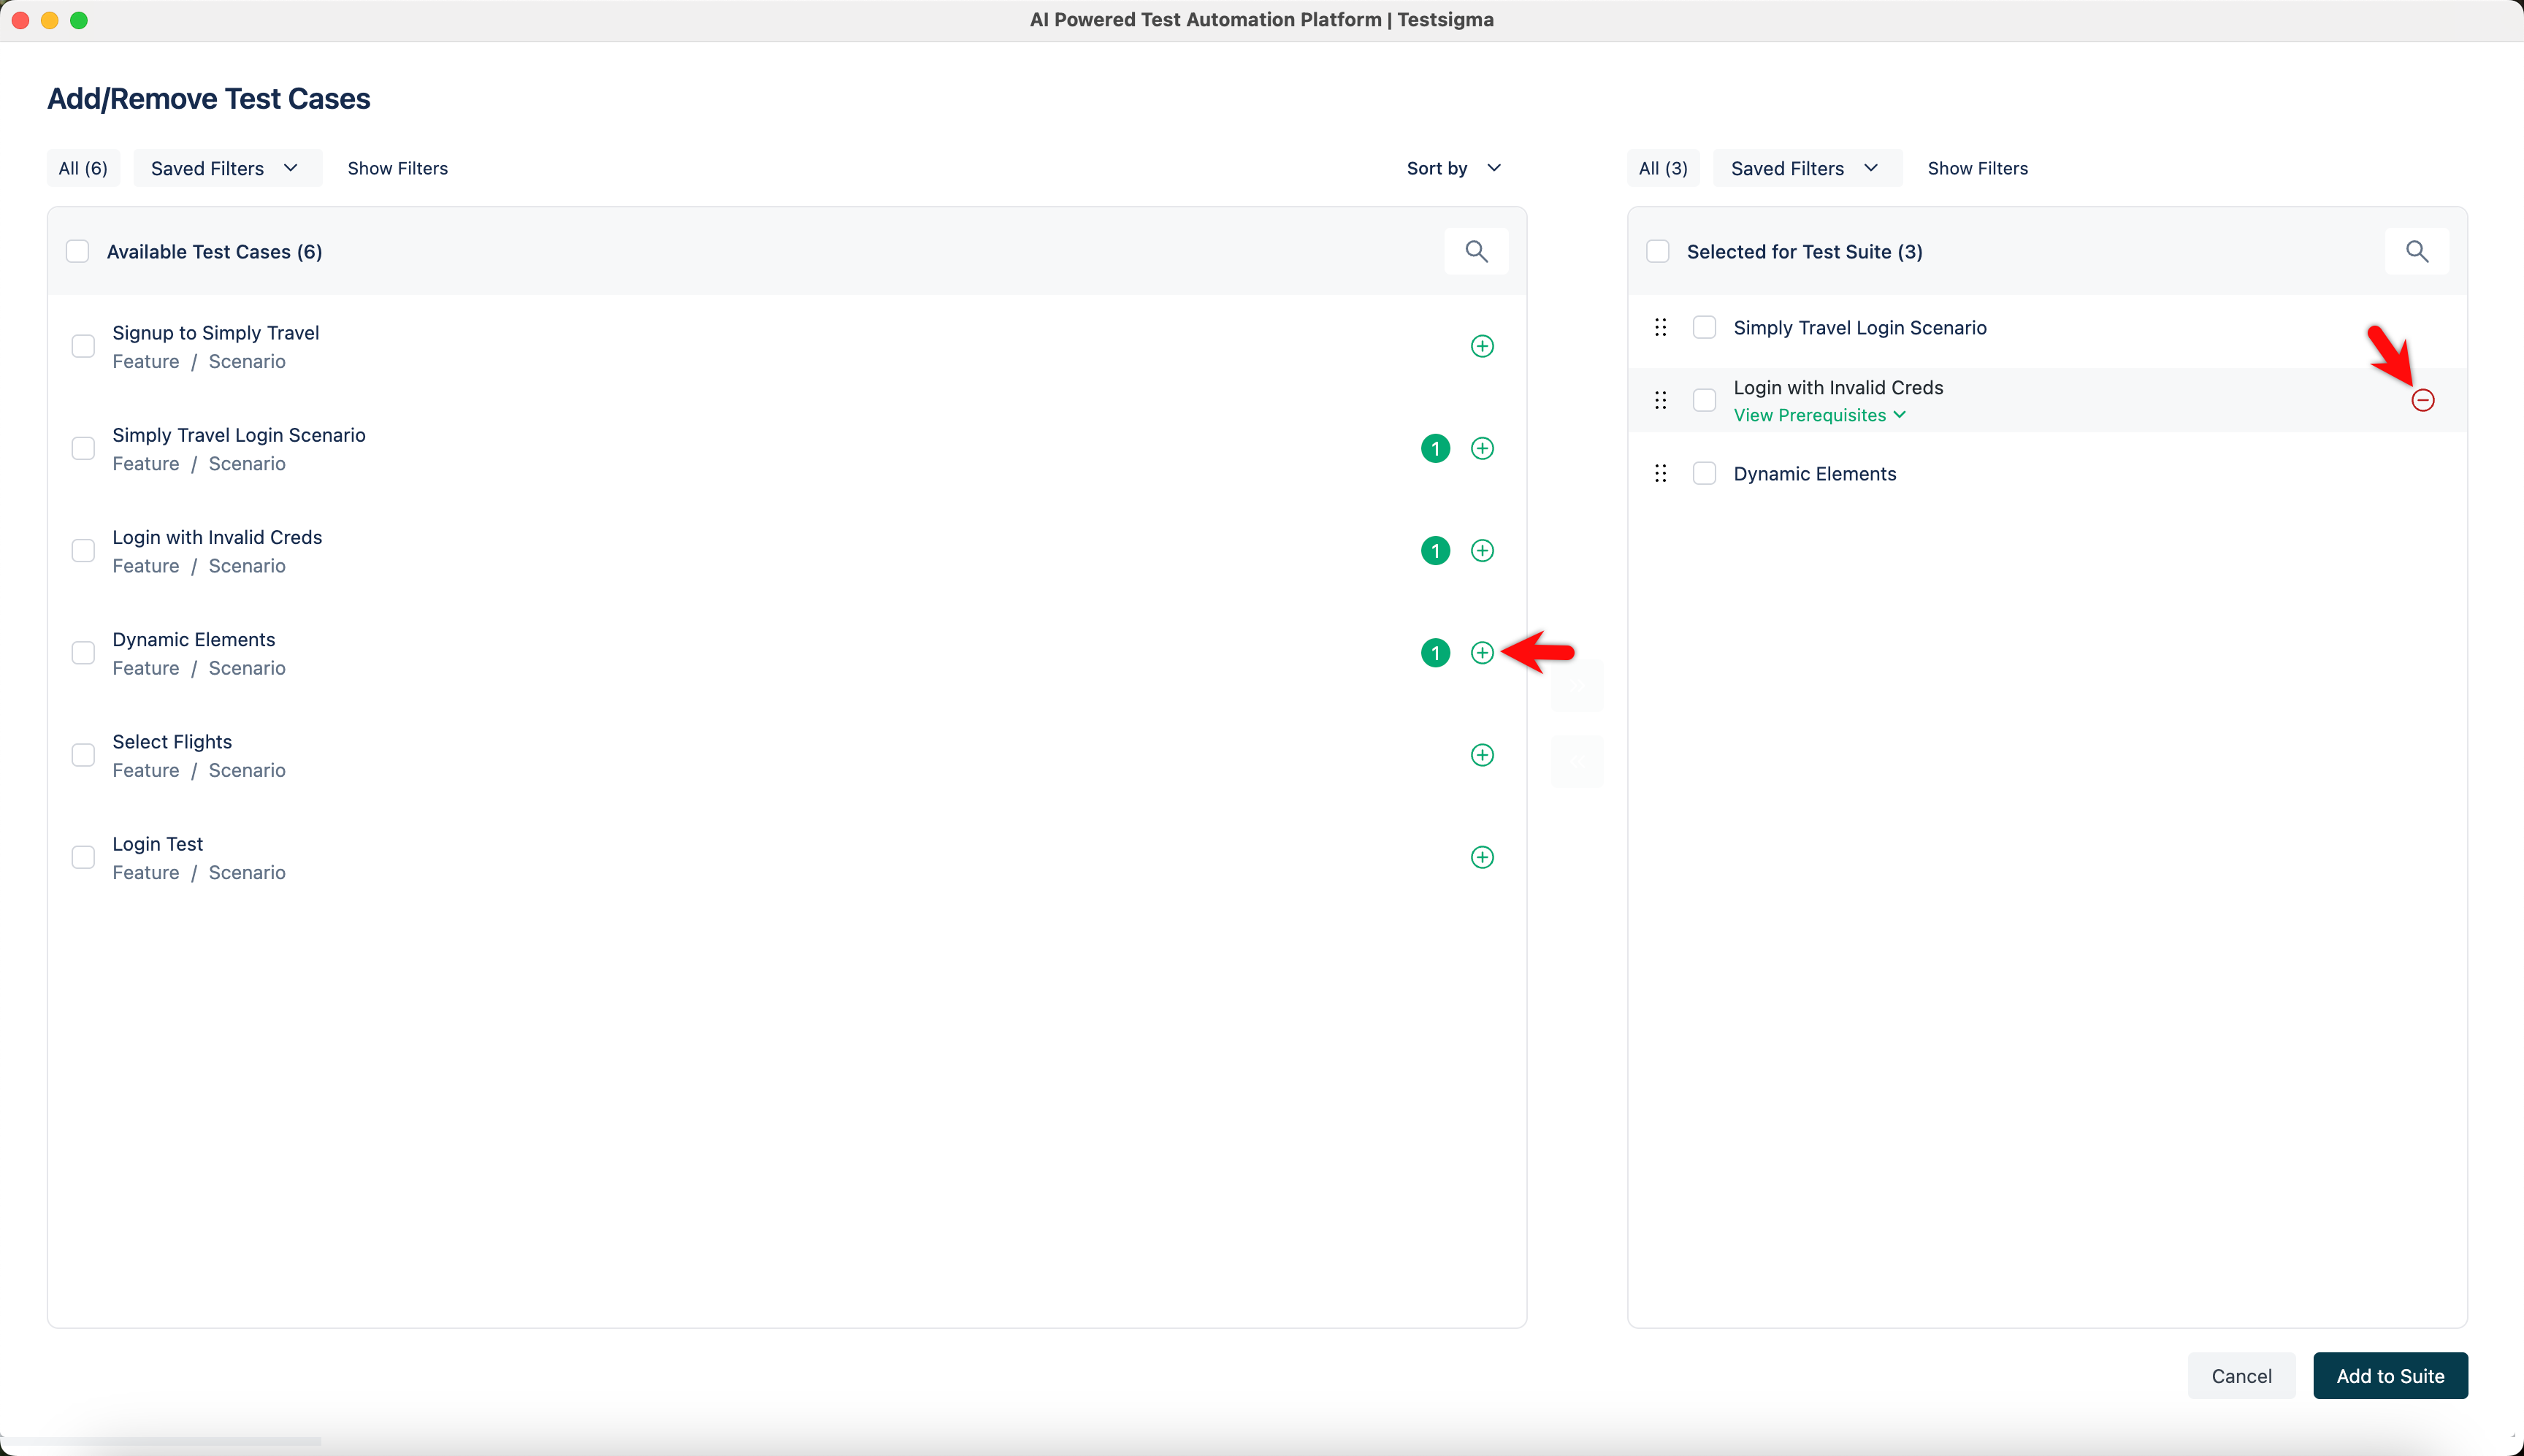The width and height of the screenshot is (2524, 1456).
Task: Open left Saved Filters dropdown
Action: click(x=226, y=168)
